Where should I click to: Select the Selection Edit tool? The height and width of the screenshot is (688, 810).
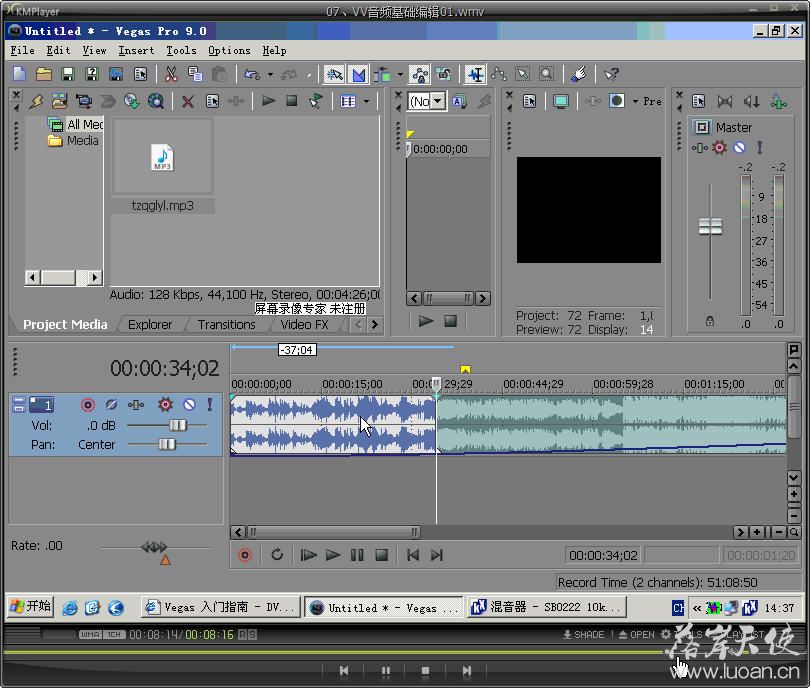(523, 75)
